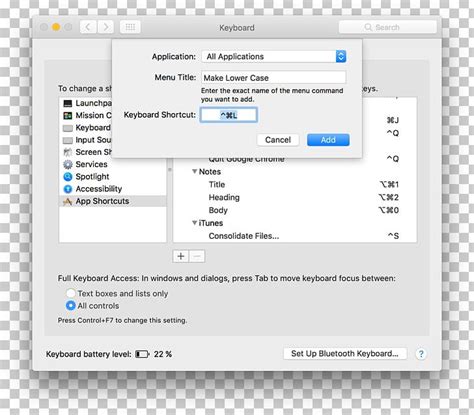Click the Set Up Bluetooth Keyboard button
This screenshot has width=474, height=415.
pyautogui.click(x=345, y=353)
